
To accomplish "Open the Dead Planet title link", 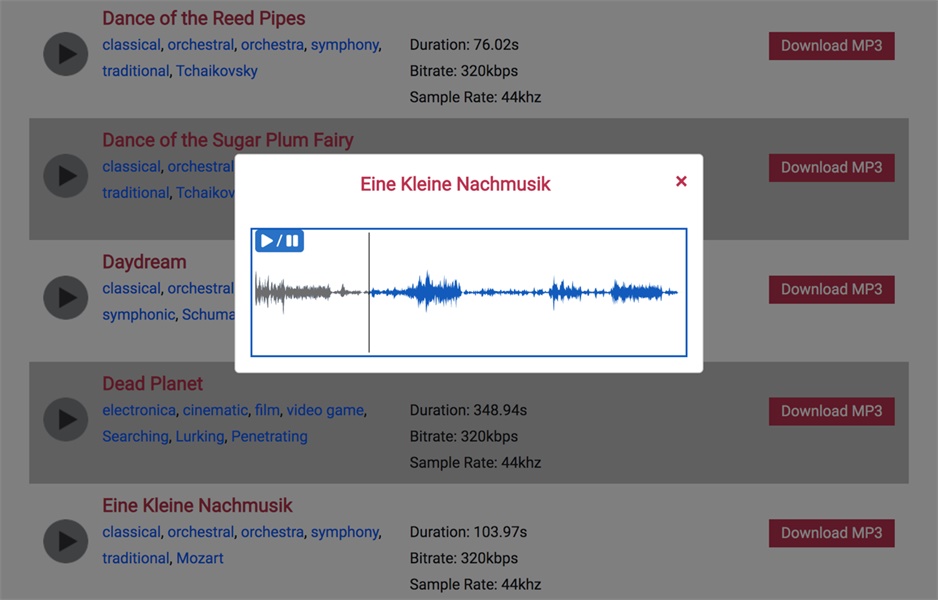I will (x=152, y=384).
